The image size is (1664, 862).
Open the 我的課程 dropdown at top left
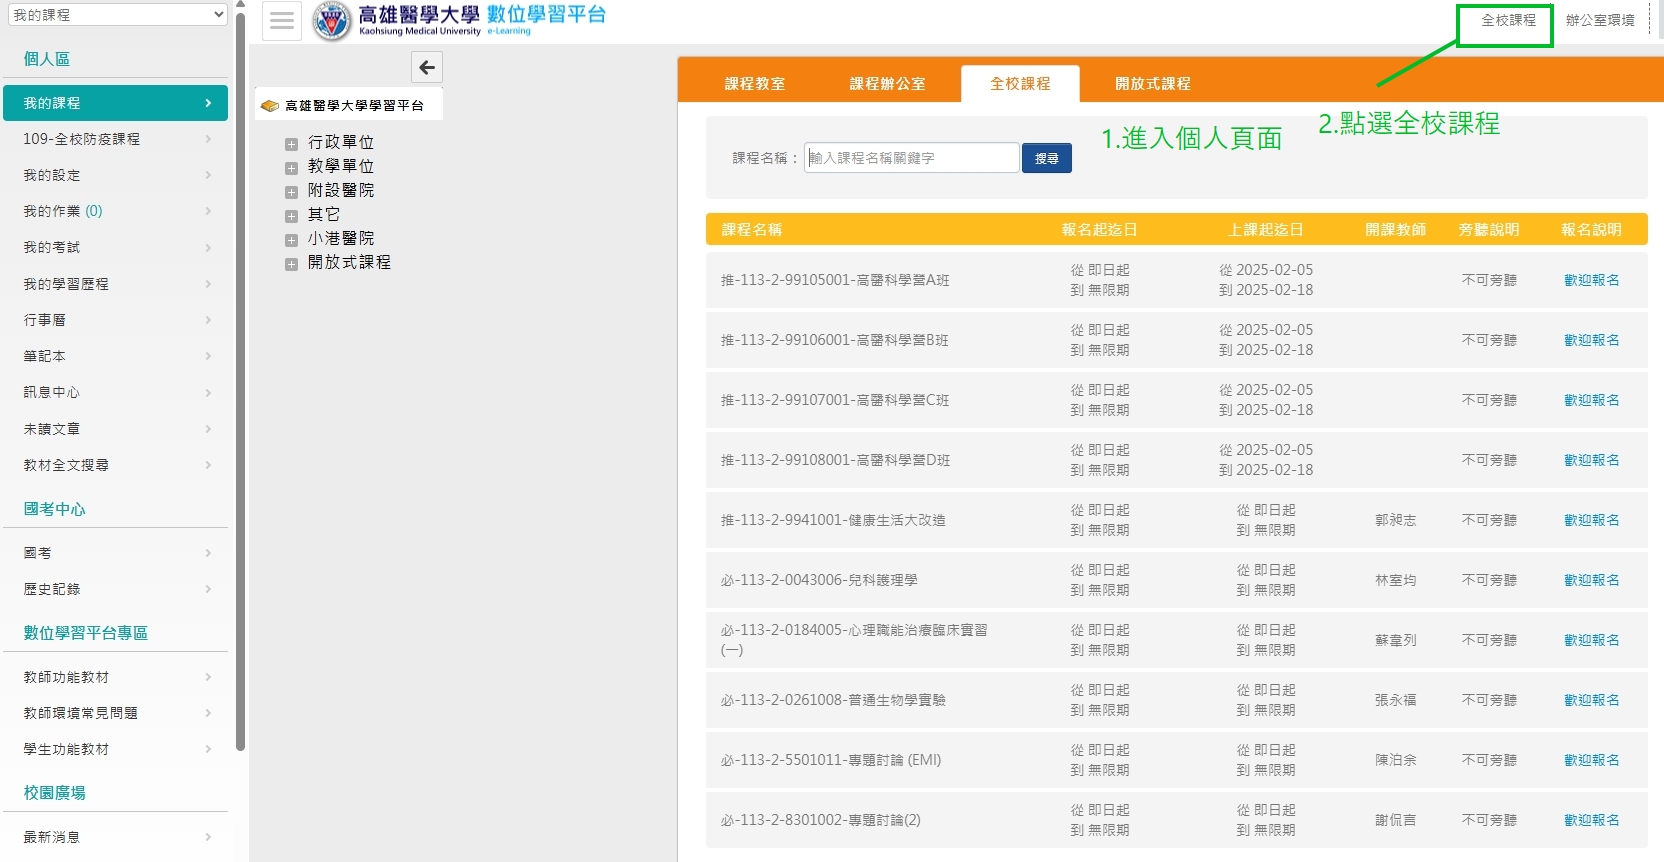118,14
